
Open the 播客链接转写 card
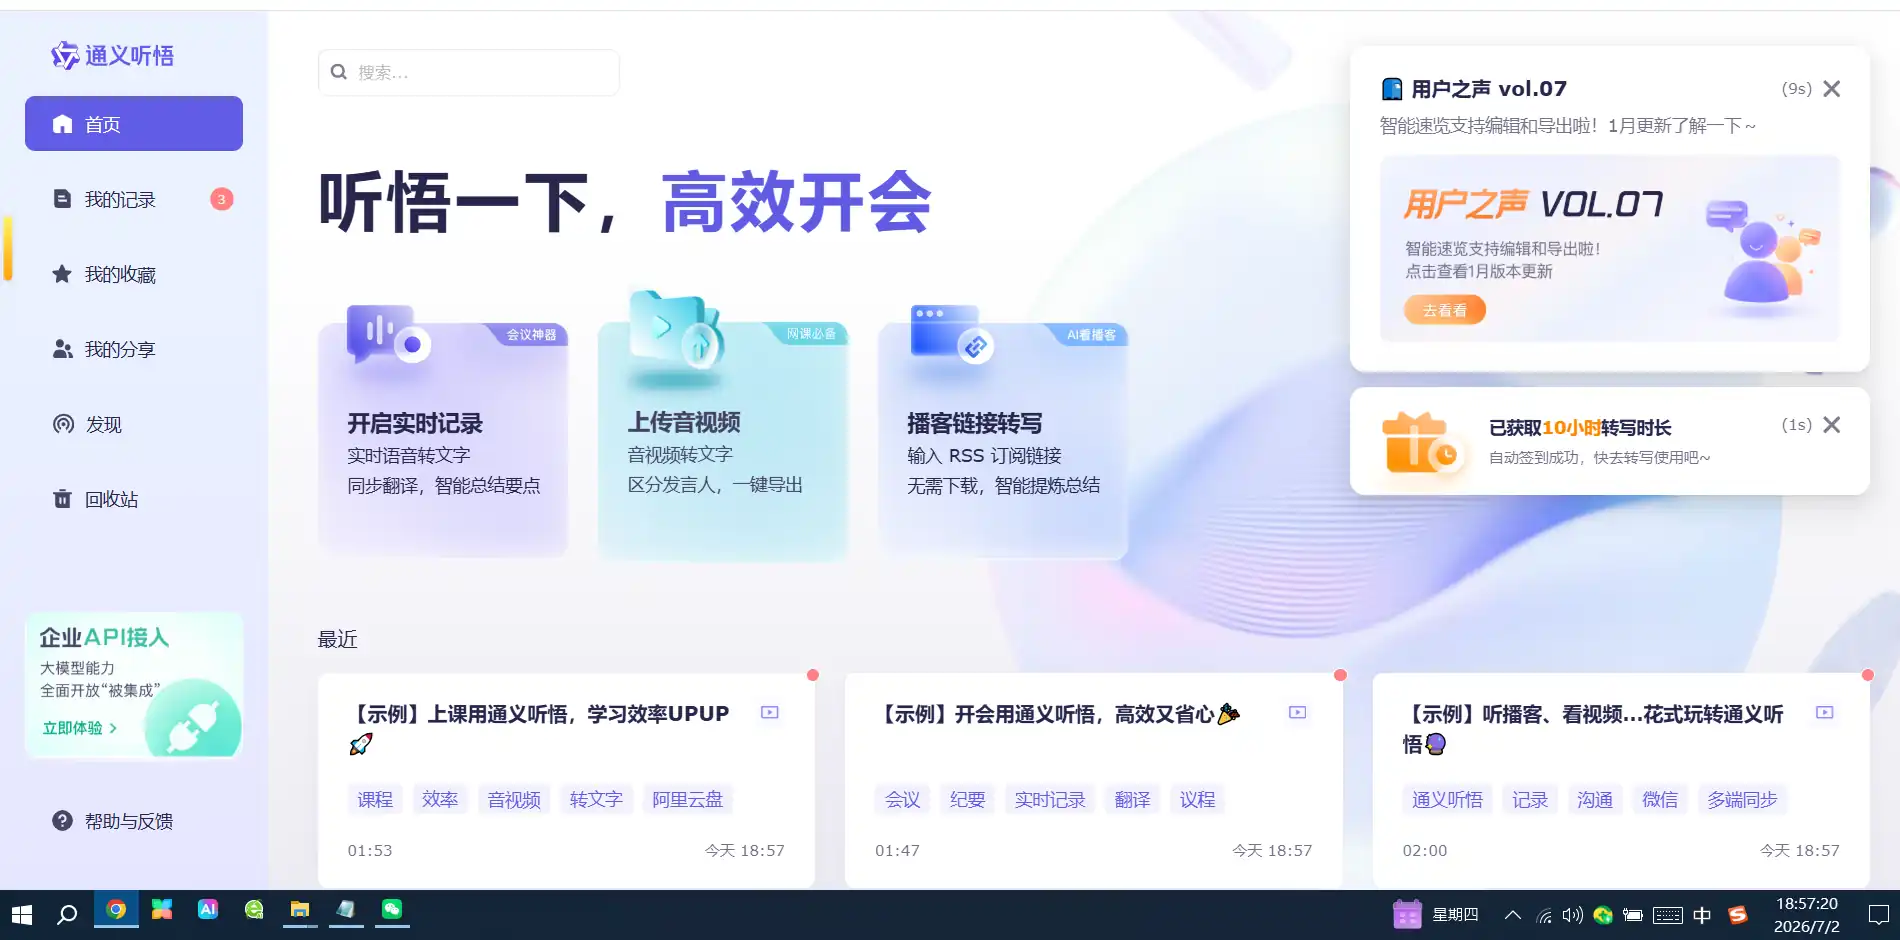(x=1003, y=438)
